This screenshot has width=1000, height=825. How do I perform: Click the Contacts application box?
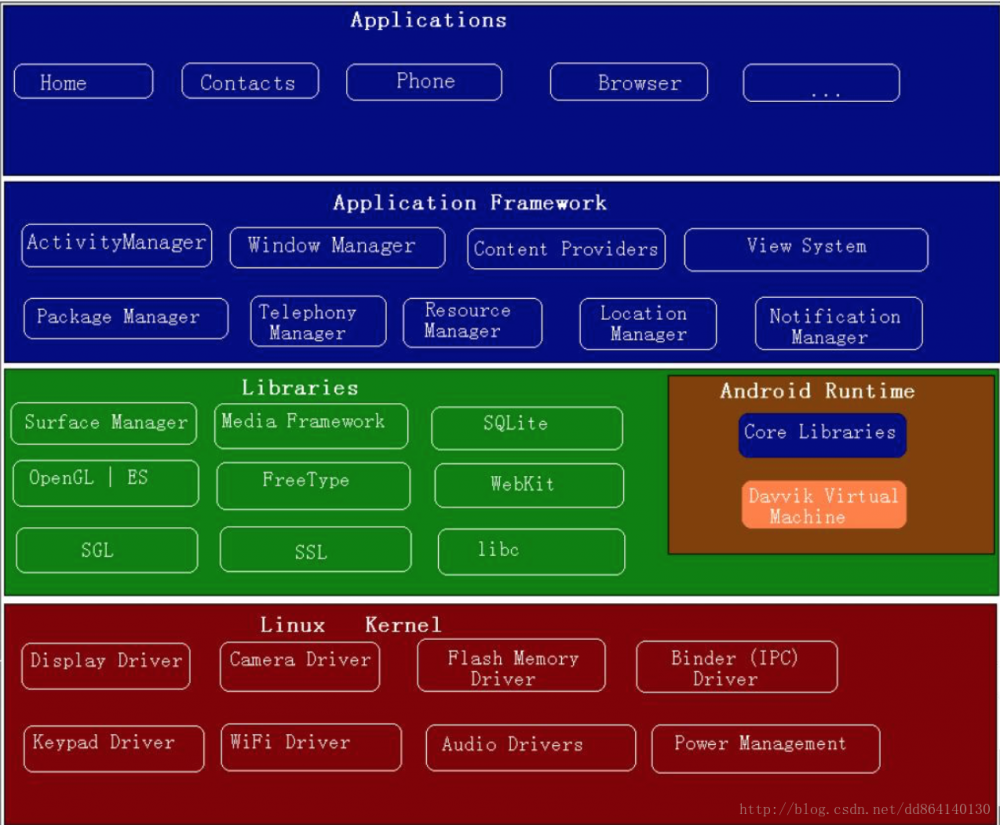[249, 82]
